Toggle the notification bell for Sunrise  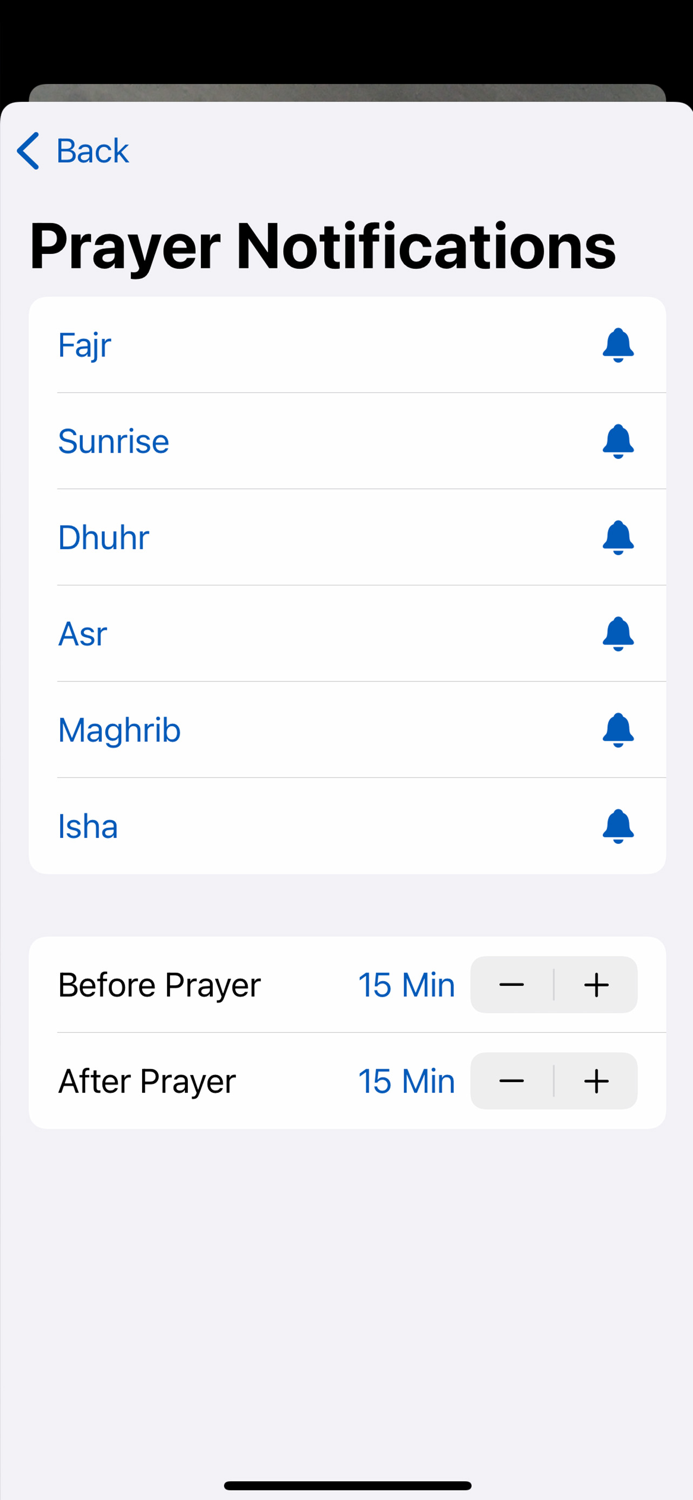617,441
